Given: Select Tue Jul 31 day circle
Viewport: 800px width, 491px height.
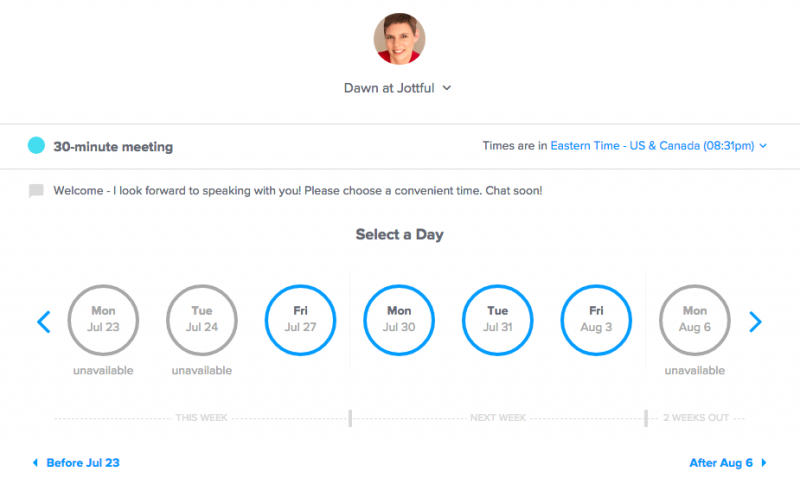Looking at the screenshot, I should [497, 320].
